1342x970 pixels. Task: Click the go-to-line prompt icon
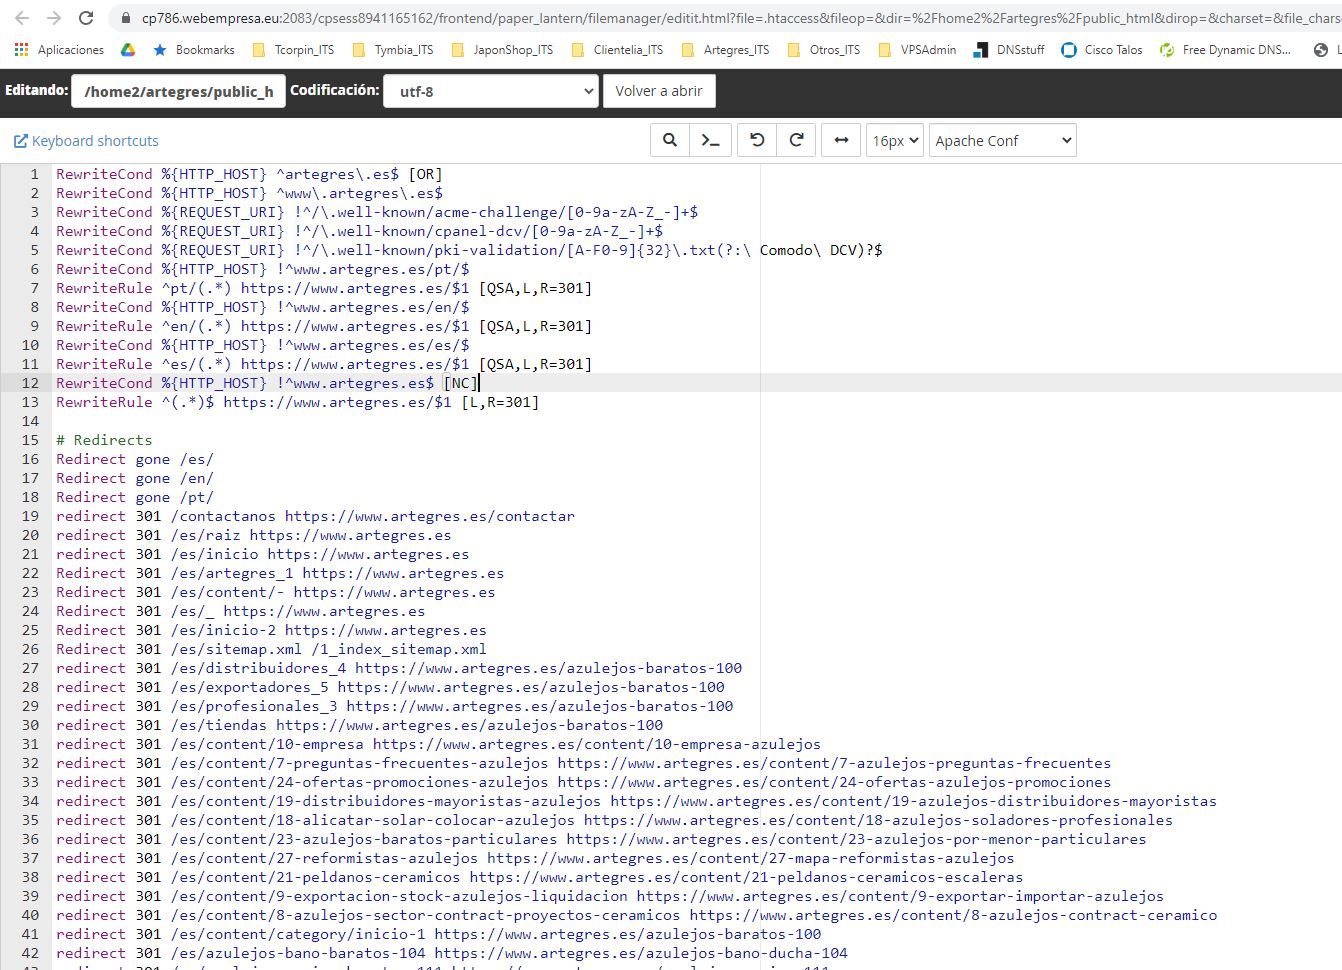pos(711,140)
